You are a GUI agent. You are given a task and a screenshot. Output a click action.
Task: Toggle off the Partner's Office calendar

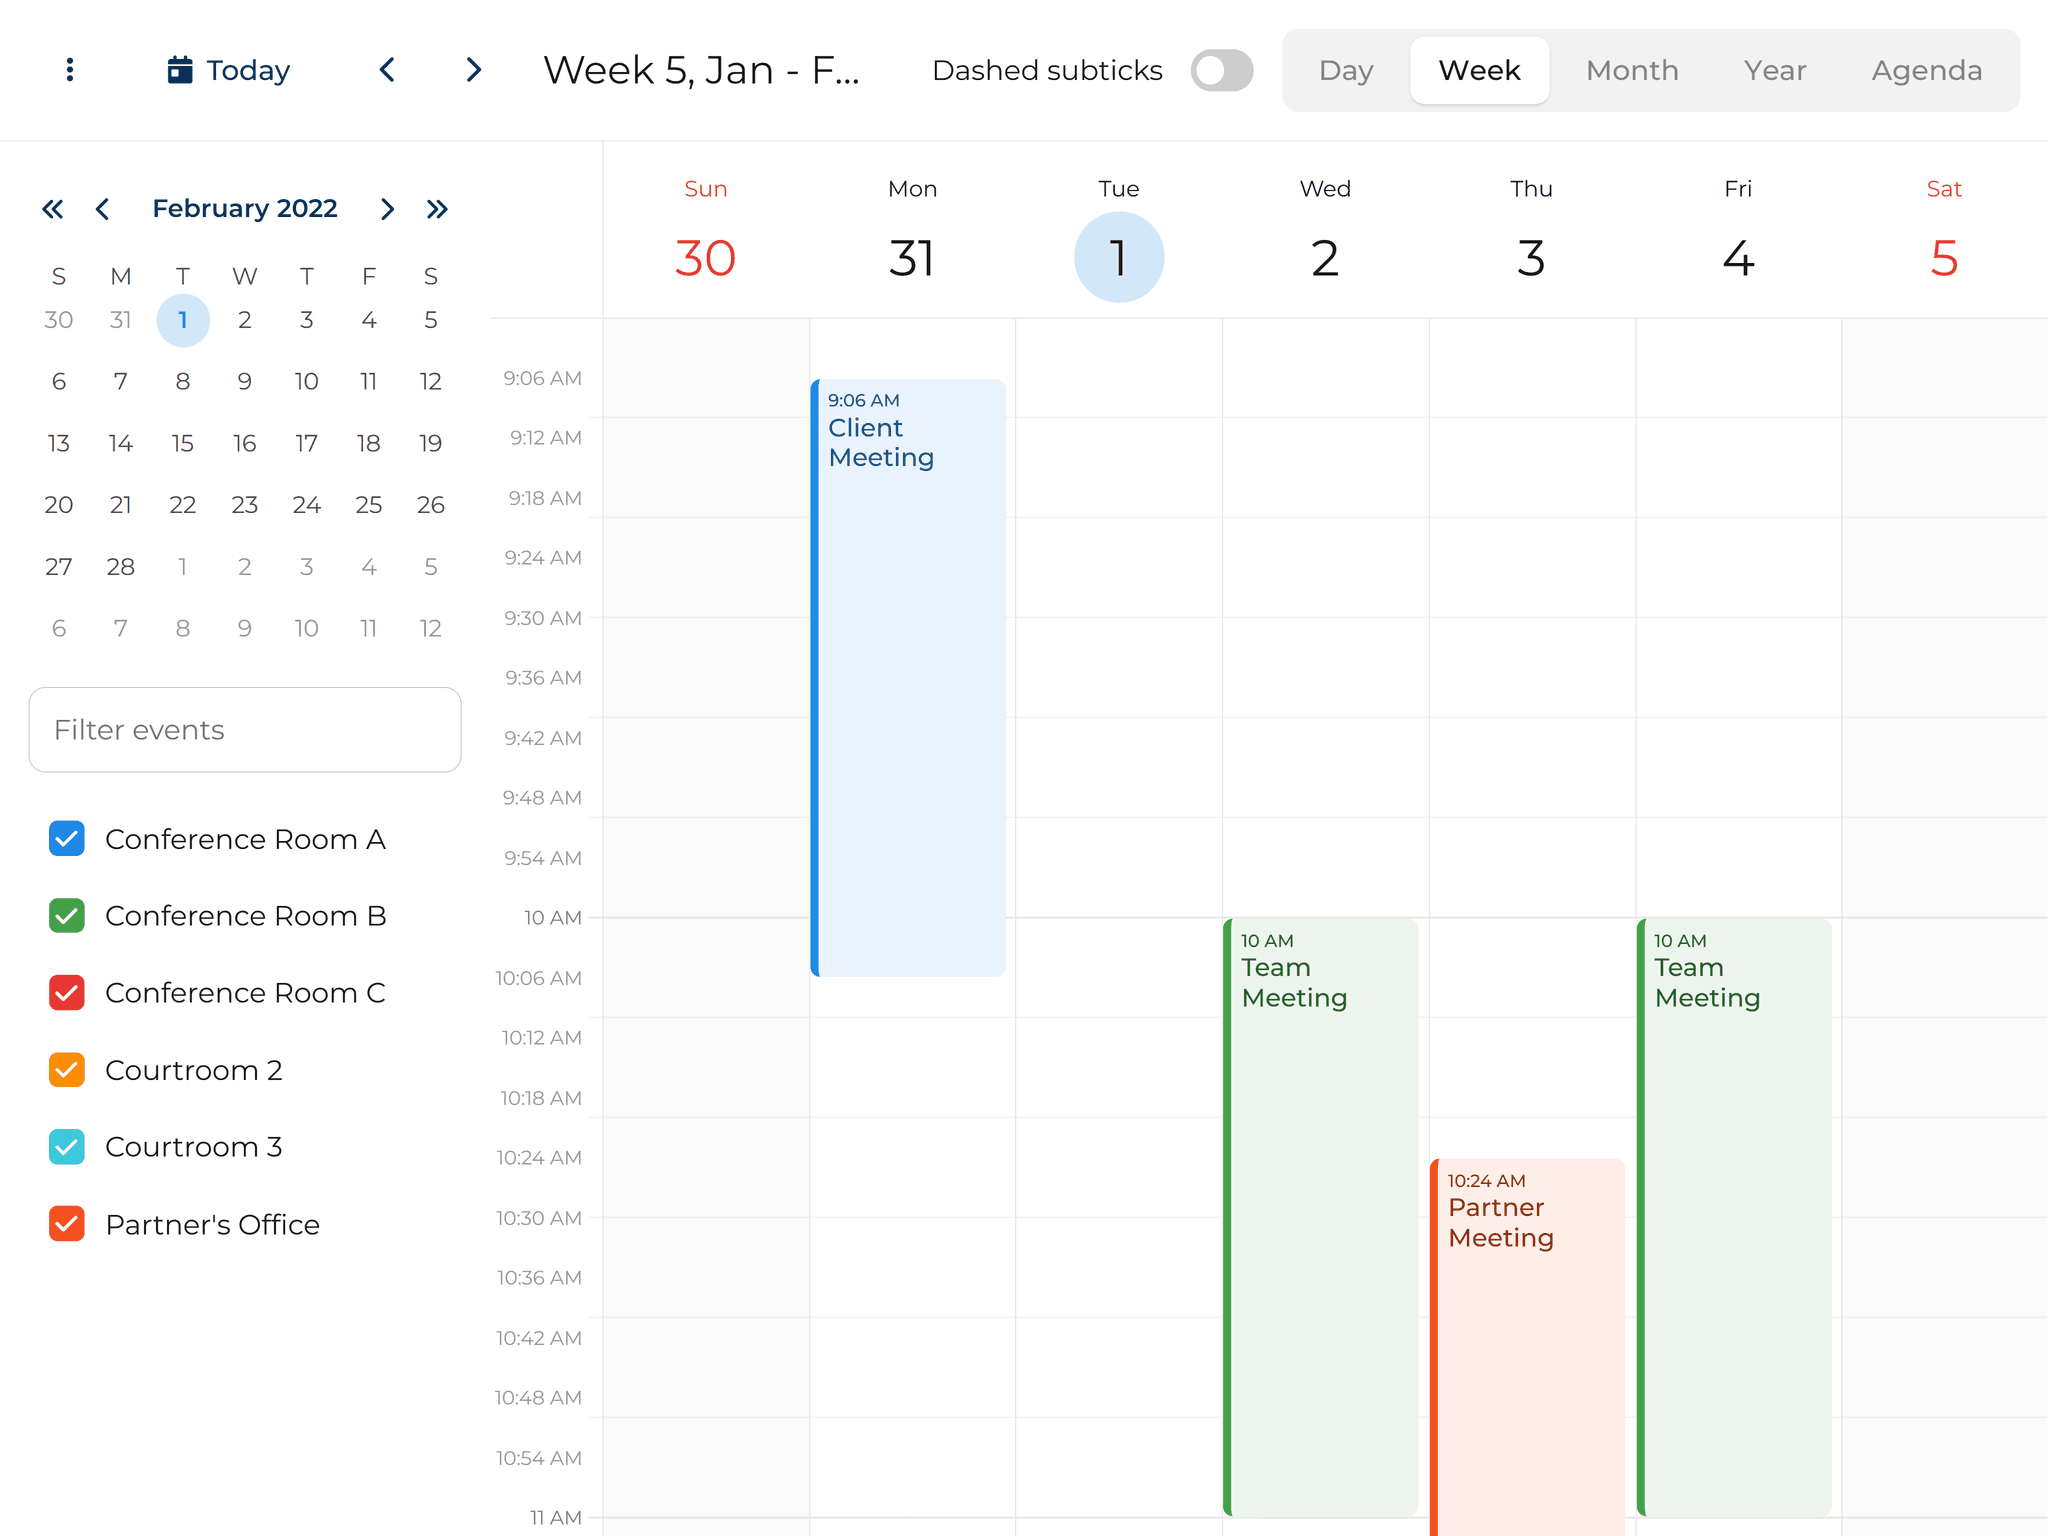tap(66, 1223)
